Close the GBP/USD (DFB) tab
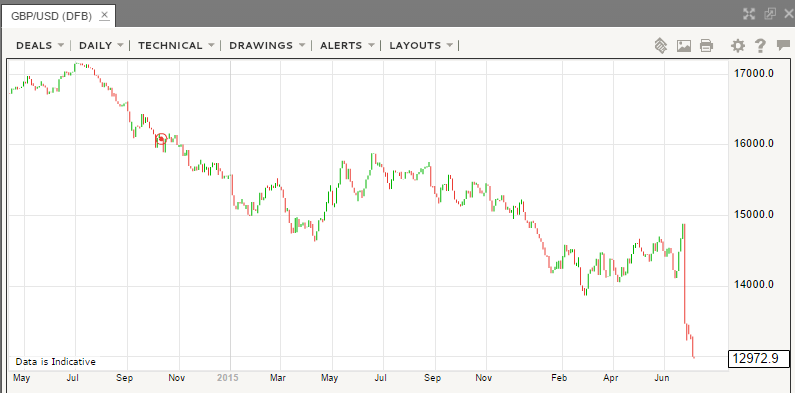 coord(104,15)
